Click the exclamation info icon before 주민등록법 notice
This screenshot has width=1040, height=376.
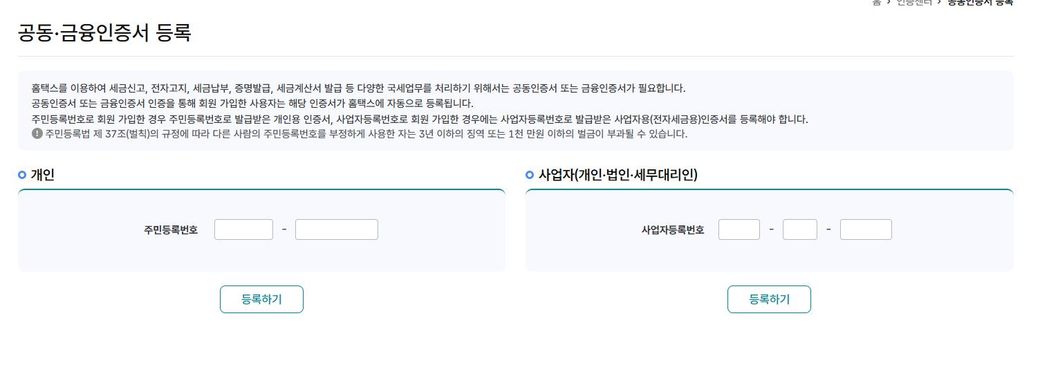[37, 133]
